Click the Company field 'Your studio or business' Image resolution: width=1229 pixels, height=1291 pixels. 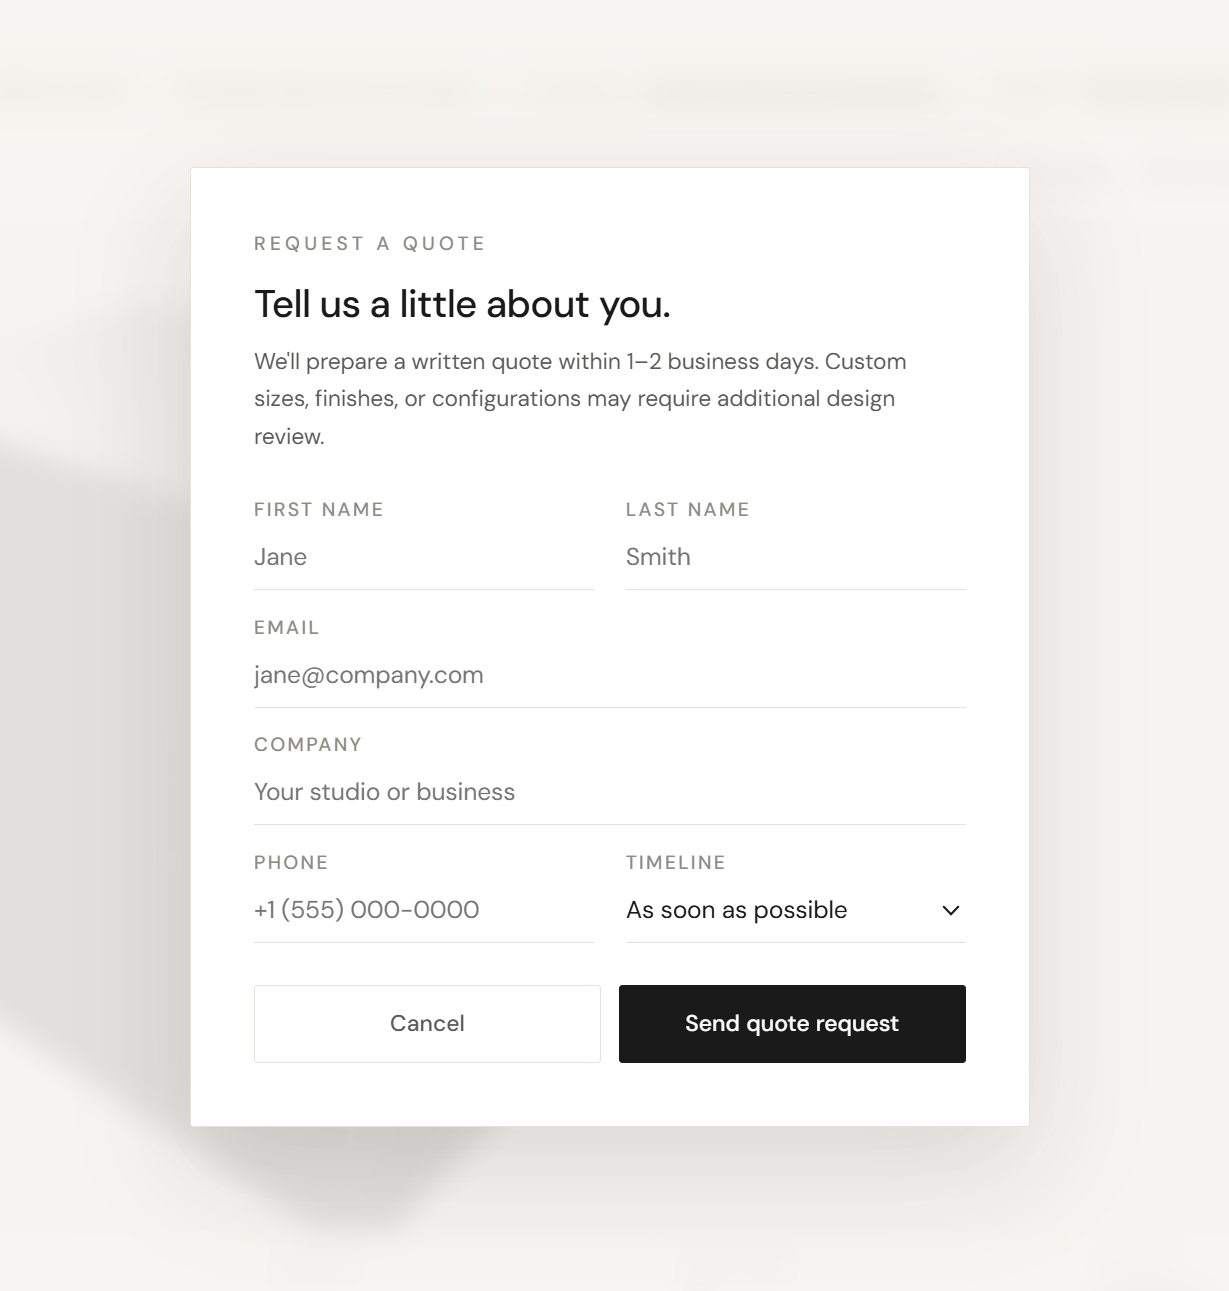[609, 792]
